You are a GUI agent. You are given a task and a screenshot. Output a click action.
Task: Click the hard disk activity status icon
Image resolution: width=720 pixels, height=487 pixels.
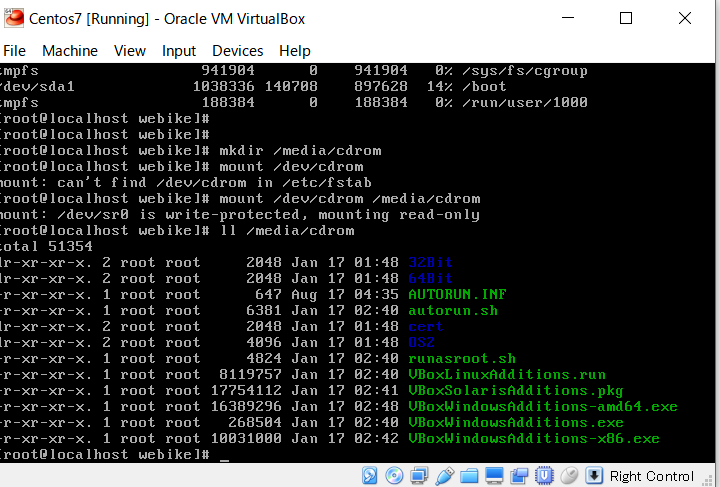[x=370, y=476]
